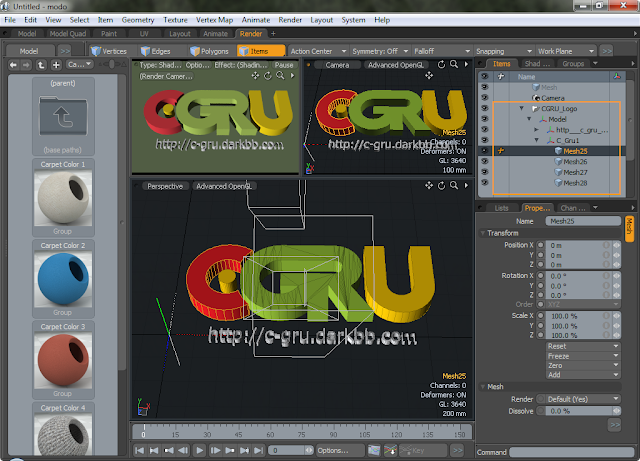Image resolution: width=640 pixels, height=461 pixels.
Task: Open Action Center dropdown
Action: [x=318, y=51]
